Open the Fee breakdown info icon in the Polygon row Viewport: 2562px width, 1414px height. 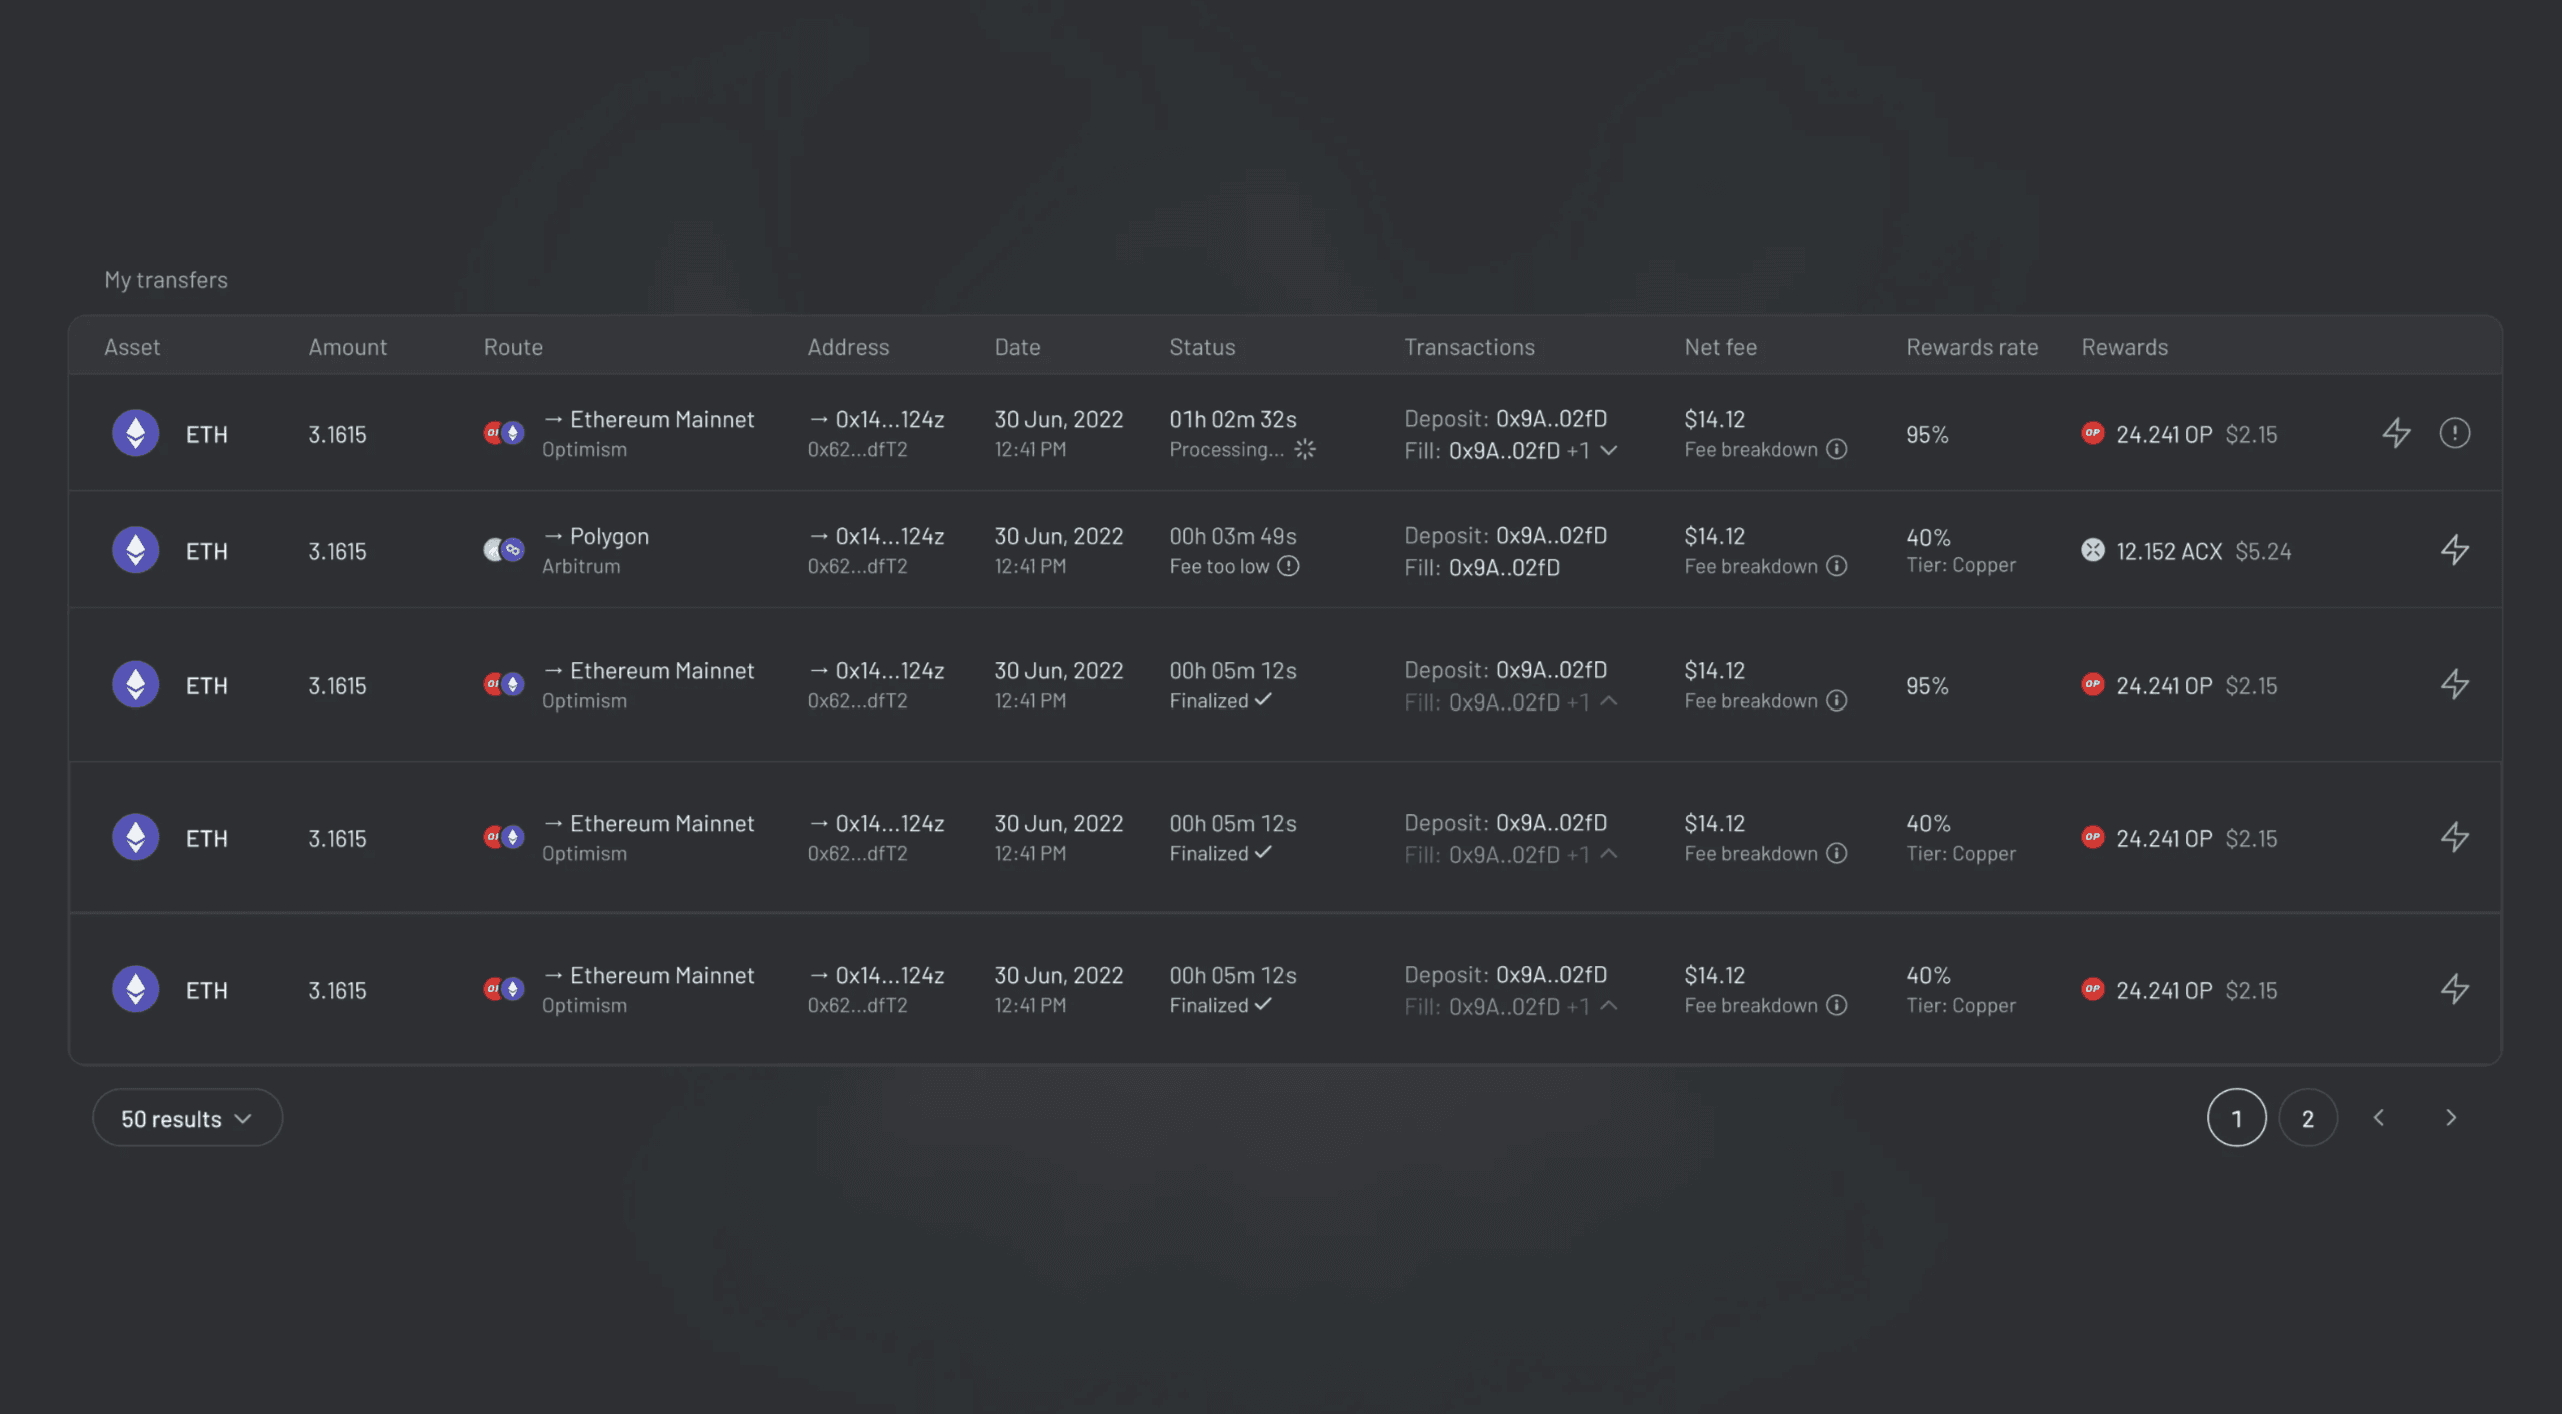click(1836, 566)
